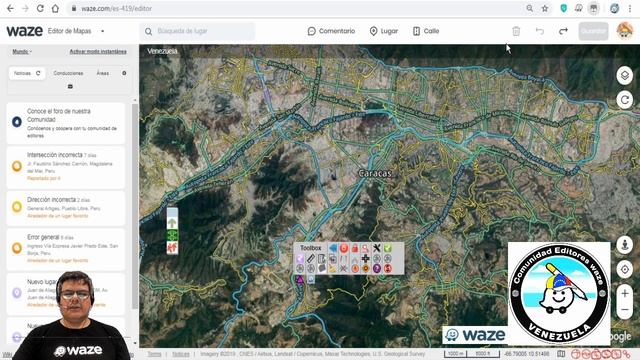The height and width of the screenshot is (360, 640).
Task: Click the Venezuela country label
Action: point(162,51)
